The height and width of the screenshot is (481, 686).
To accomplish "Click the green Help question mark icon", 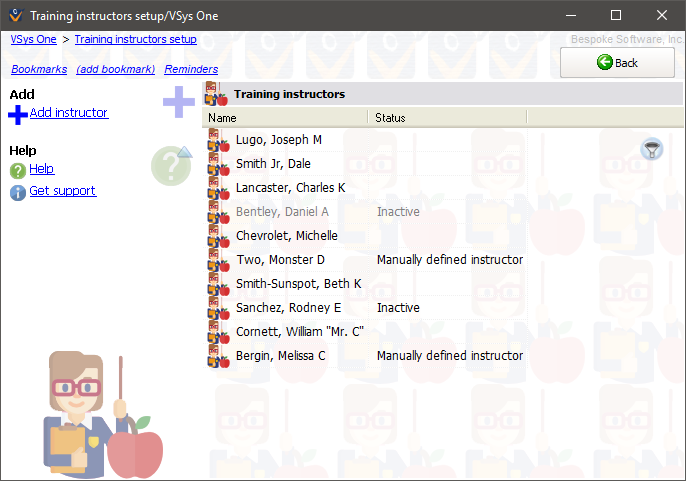I will pos(17,170).
